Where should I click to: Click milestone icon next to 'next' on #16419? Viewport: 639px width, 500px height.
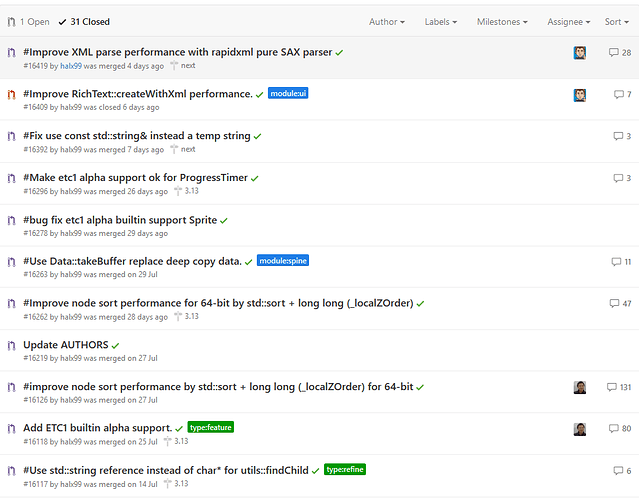coord(173,66)
